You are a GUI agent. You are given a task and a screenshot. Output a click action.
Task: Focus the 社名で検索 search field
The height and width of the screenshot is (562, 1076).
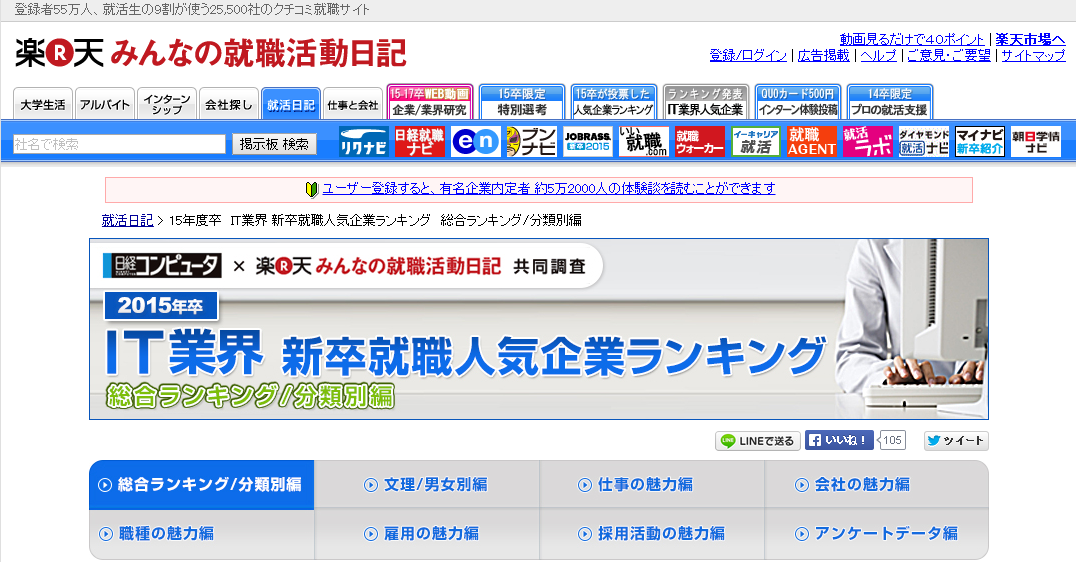[119, 144]
